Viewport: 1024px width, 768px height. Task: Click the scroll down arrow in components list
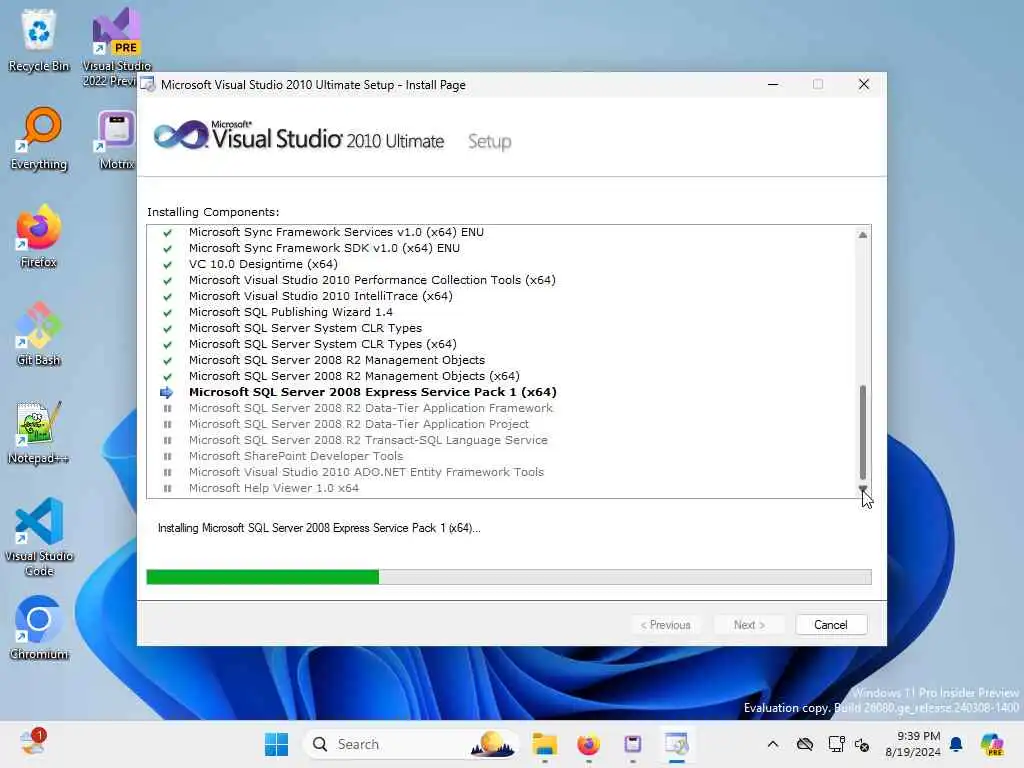click(x=863, y=488)
